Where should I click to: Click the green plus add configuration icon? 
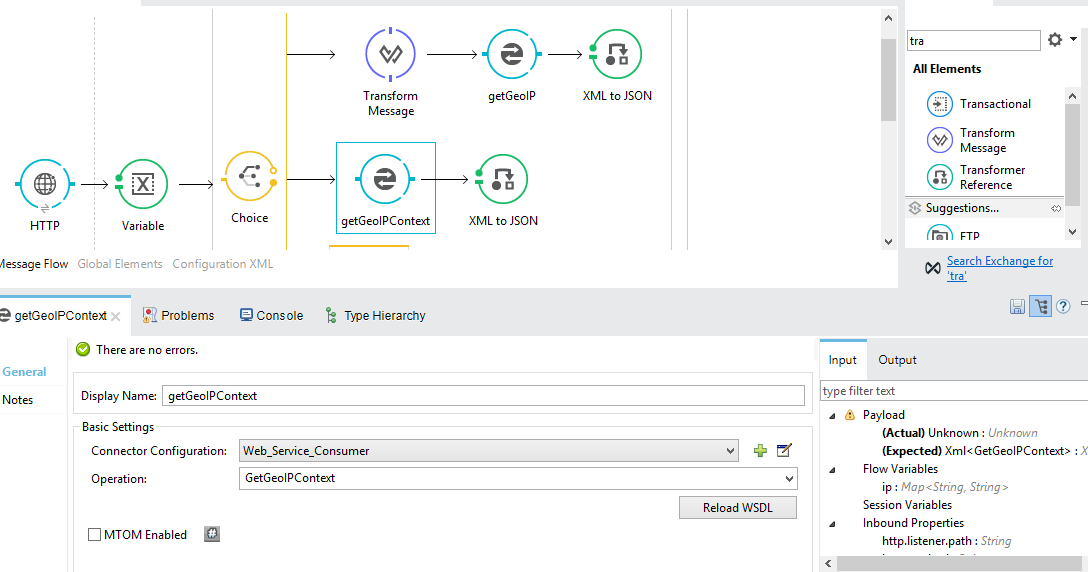760,451
